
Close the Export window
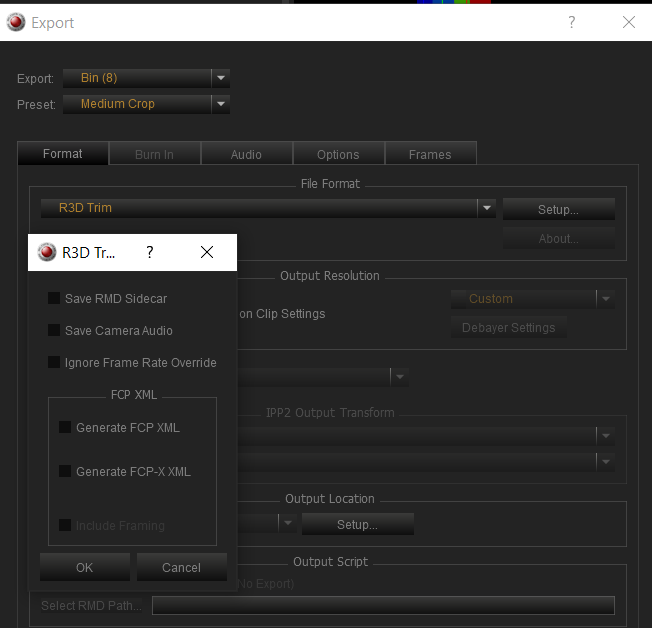tap(629, 22)
